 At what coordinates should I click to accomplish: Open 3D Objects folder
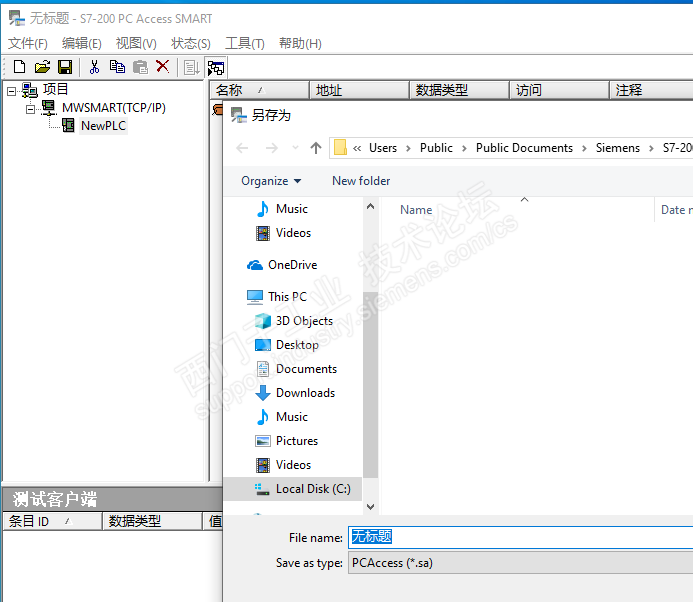pyautogui.click(x=294, y=320)
